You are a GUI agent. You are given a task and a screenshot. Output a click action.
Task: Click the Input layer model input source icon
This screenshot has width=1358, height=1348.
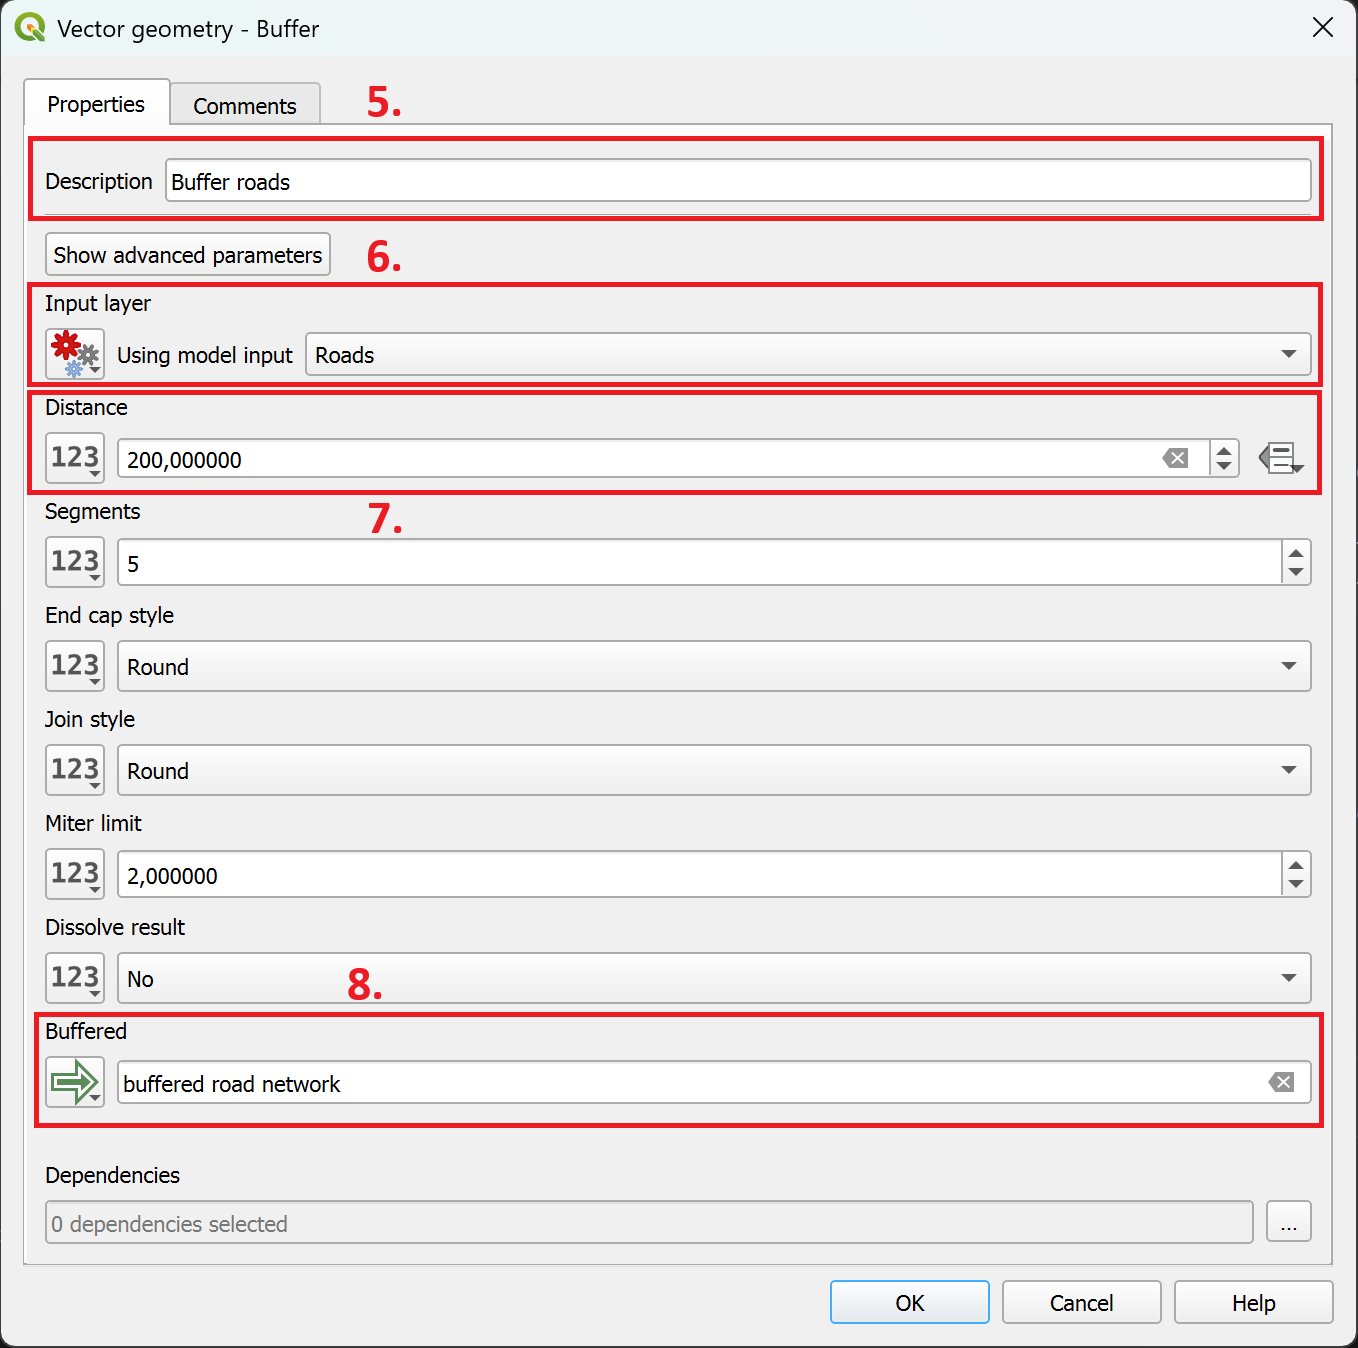[74, 354]
